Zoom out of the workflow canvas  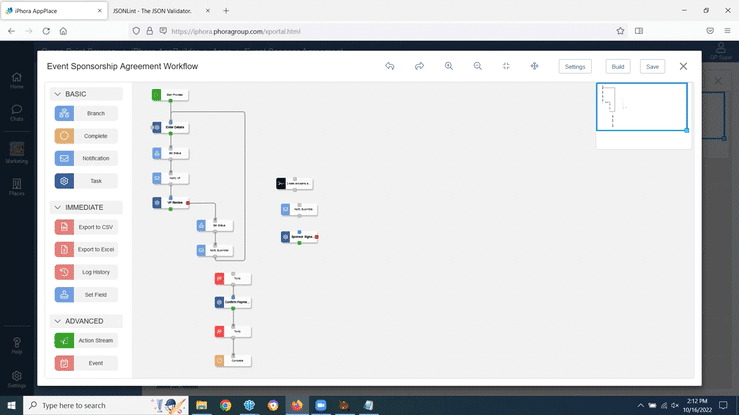(x=477, y=66)
